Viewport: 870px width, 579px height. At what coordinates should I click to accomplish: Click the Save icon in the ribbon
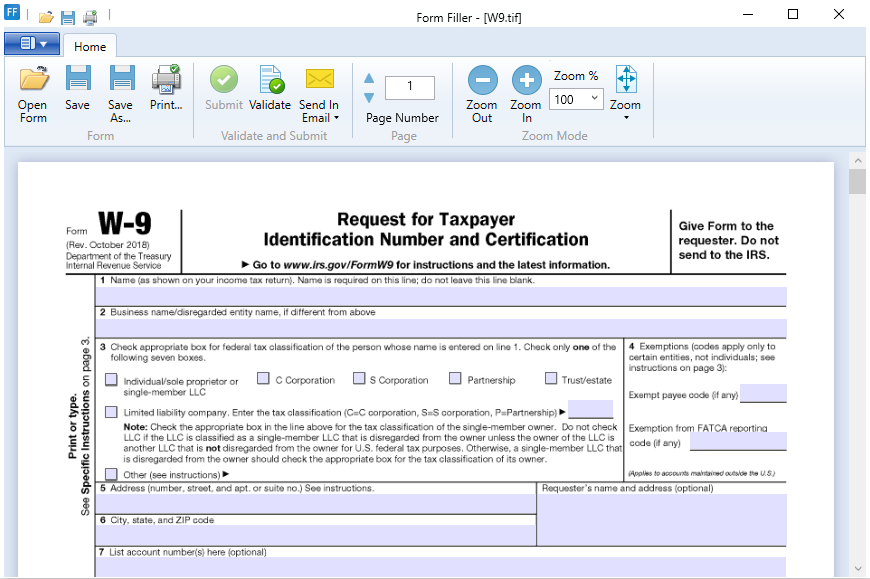(77, 79)
